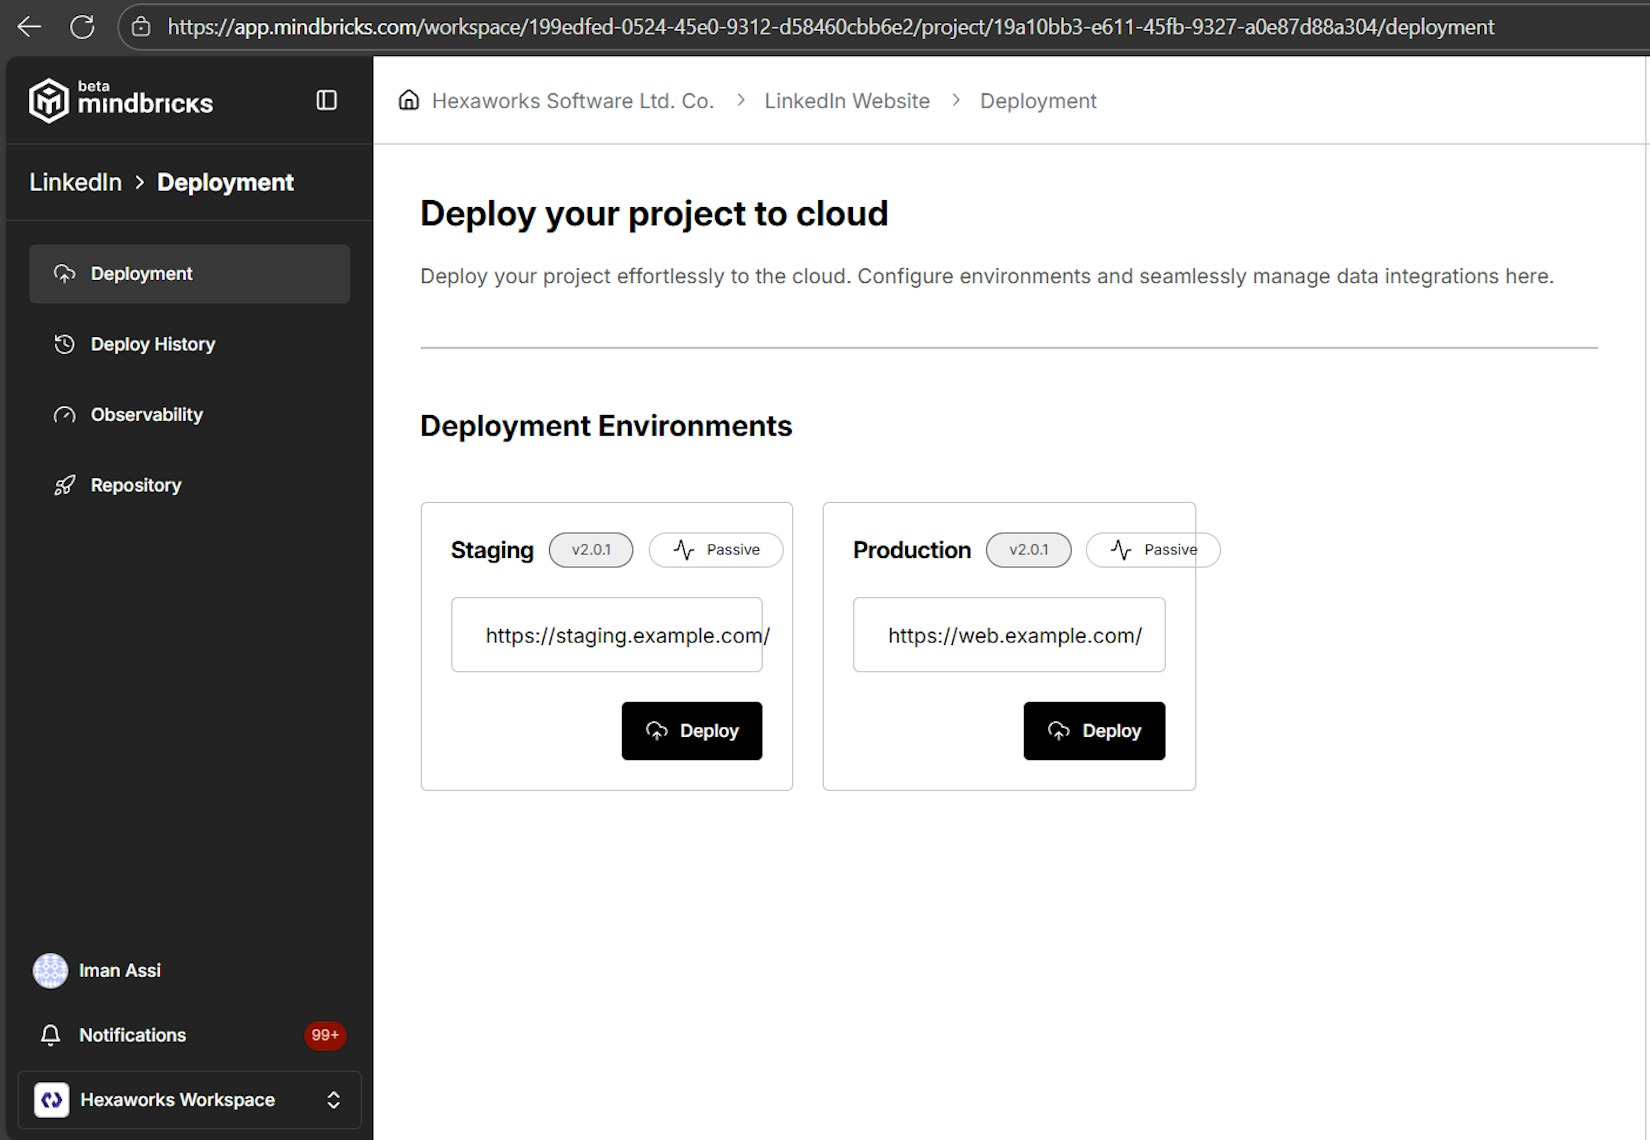The height and width of the screenshot is (1140, 1650).
Task: Deploy the Staging environment
Action: click(691, 731)
